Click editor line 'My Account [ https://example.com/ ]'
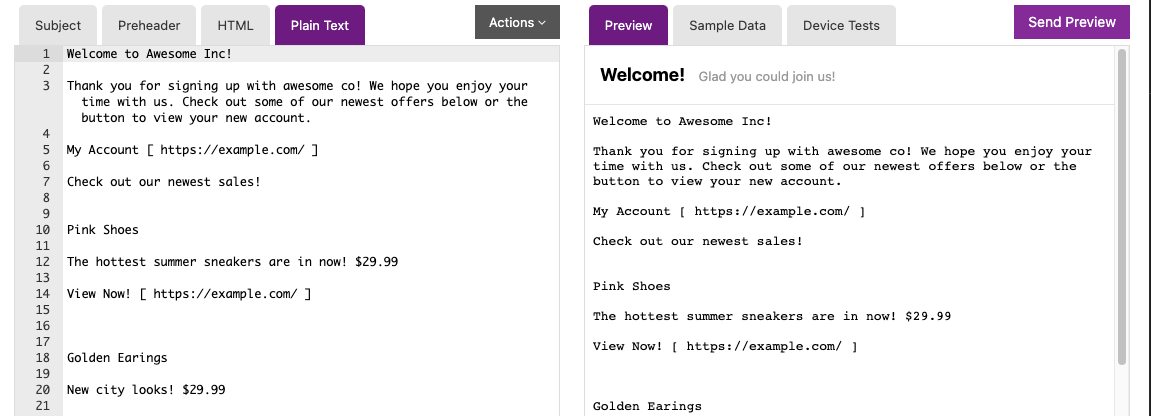Screen dimensions: 1151x416 pyautogui.click(x=192, y=150)
